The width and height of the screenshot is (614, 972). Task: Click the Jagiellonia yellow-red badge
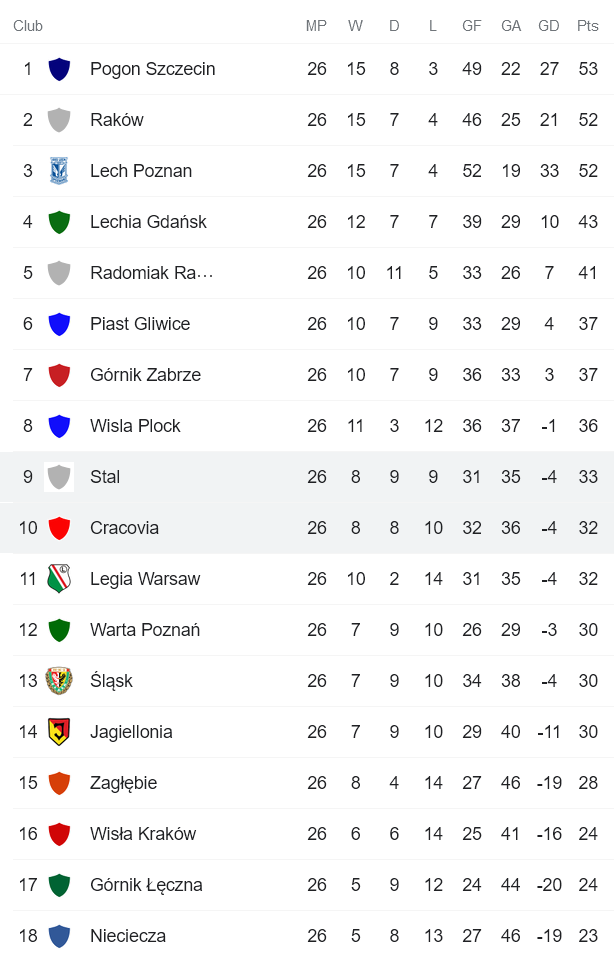coord(59,732)
